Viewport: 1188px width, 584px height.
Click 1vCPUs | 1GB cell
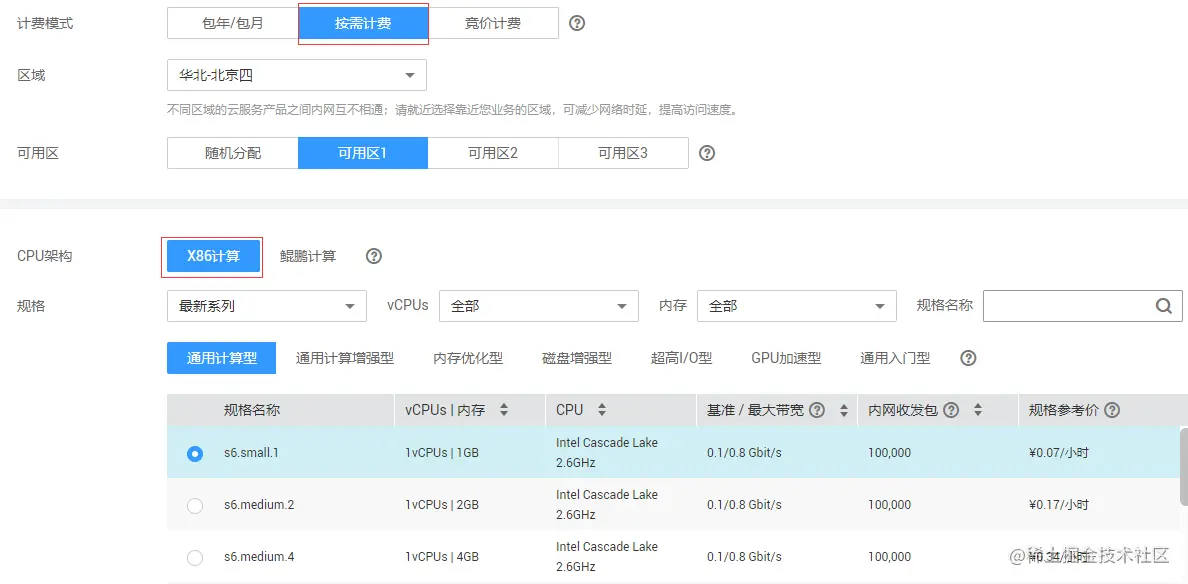tap(442, 453)
